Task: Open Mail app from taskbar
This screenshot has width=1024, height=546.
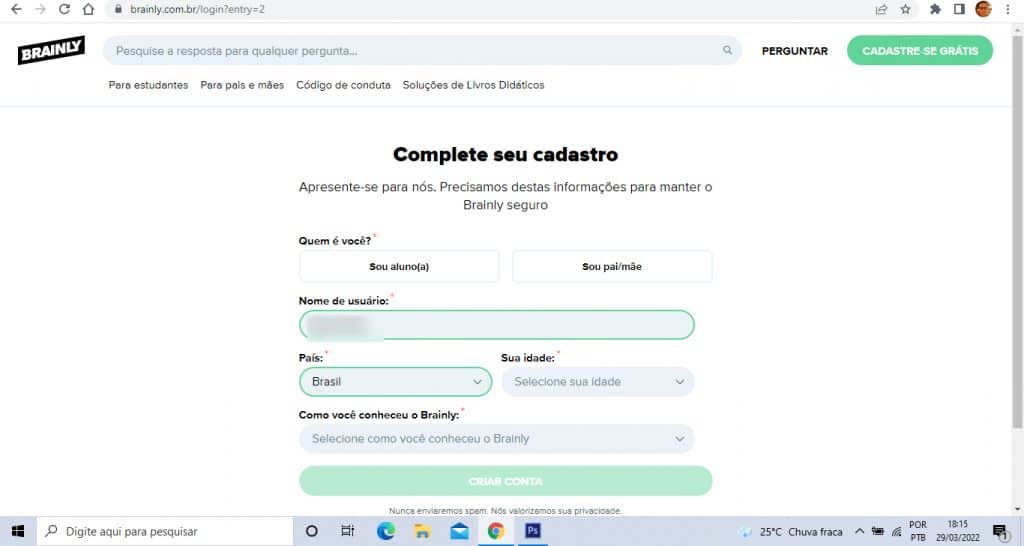Action: click(459, 531)
